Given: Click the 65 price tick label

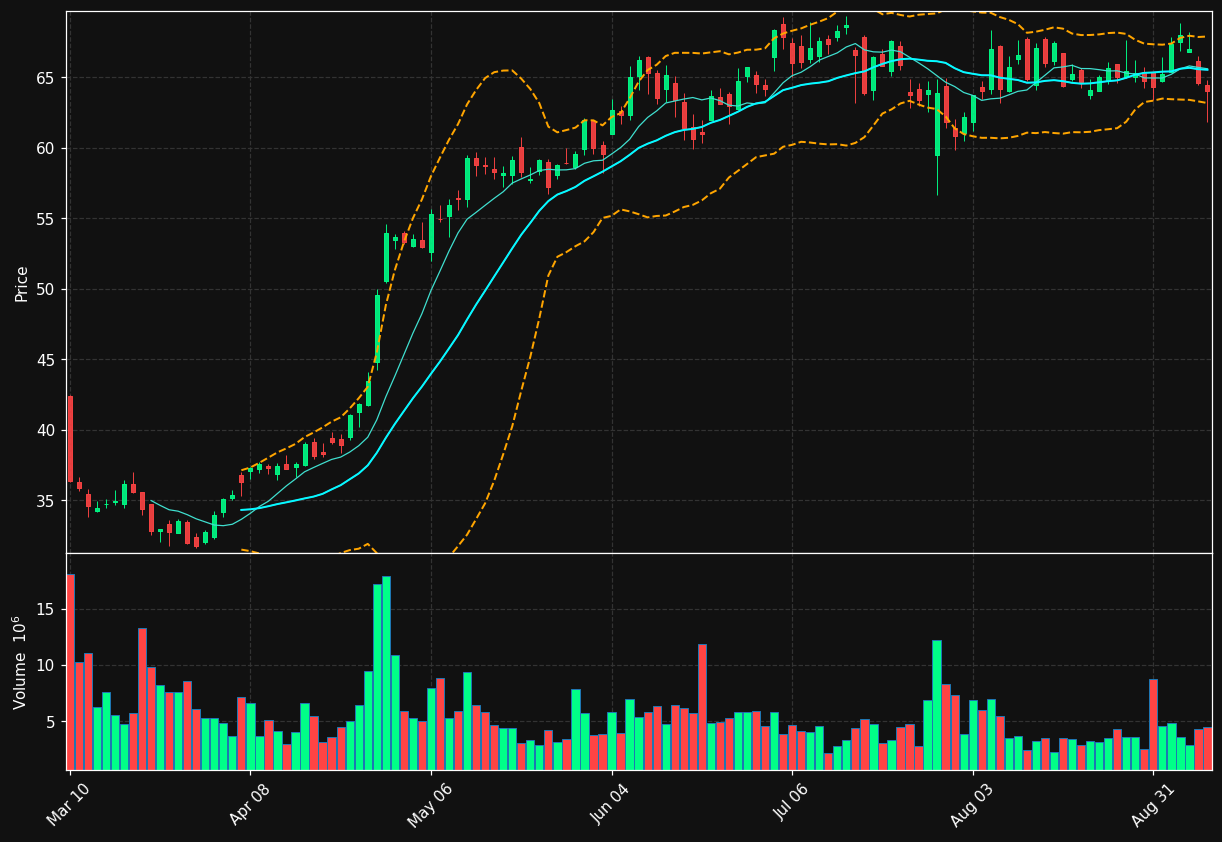Looking at the screenshot, I should pos(47,78).
